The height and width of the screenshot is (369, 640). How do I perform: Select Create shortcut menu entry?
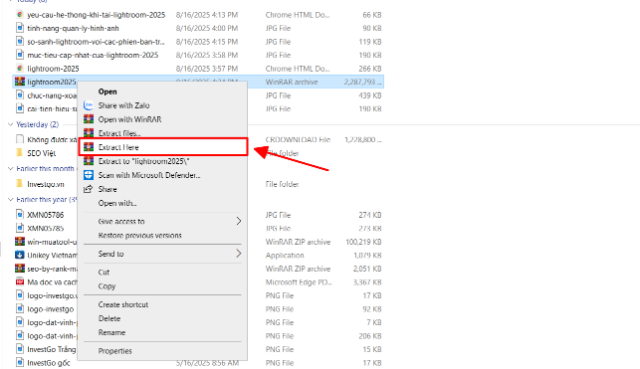pyautogui.click(x=123, y=304)
